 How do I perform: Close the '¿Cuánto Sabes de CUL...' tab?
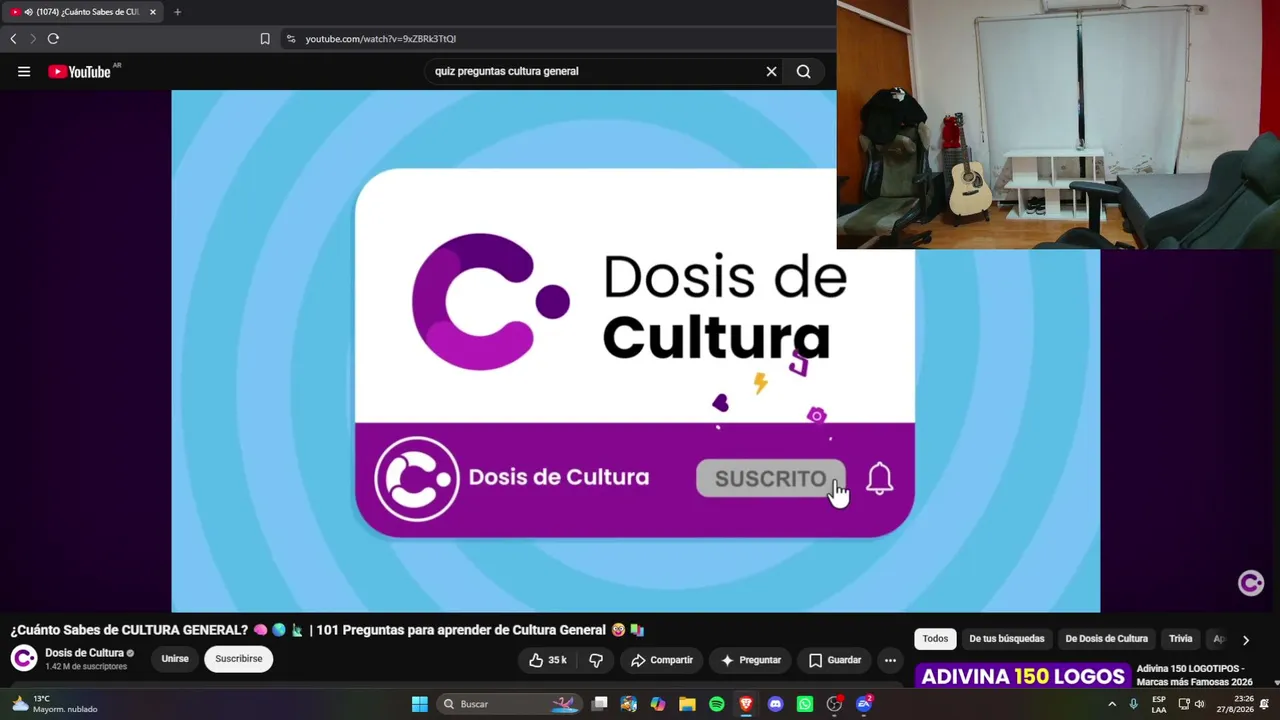(153, 12)
